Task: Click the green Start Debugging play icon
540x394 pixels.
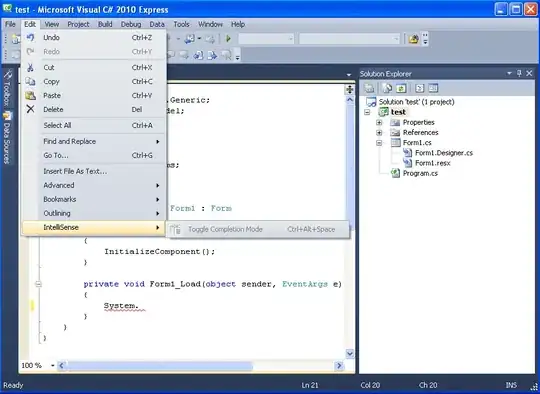Action: coord(228,39)
